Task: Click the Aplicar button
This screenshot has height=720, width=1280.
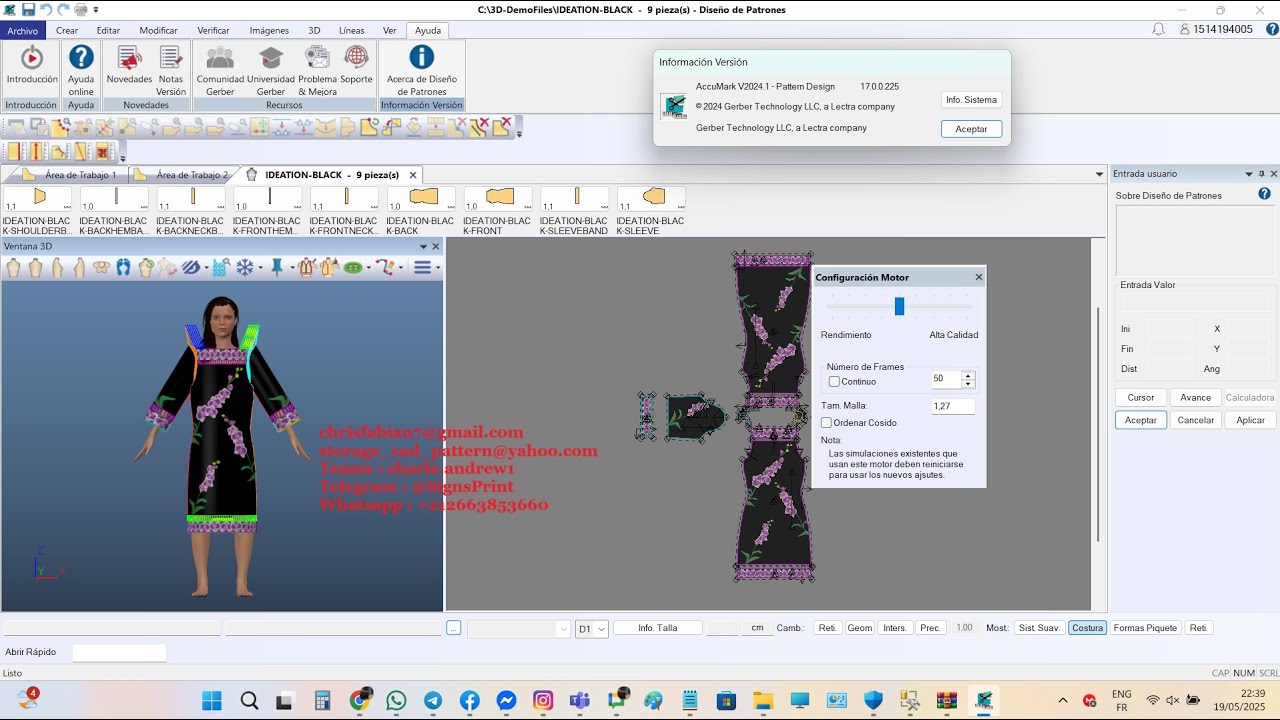Action: (x=1250, y=420)
